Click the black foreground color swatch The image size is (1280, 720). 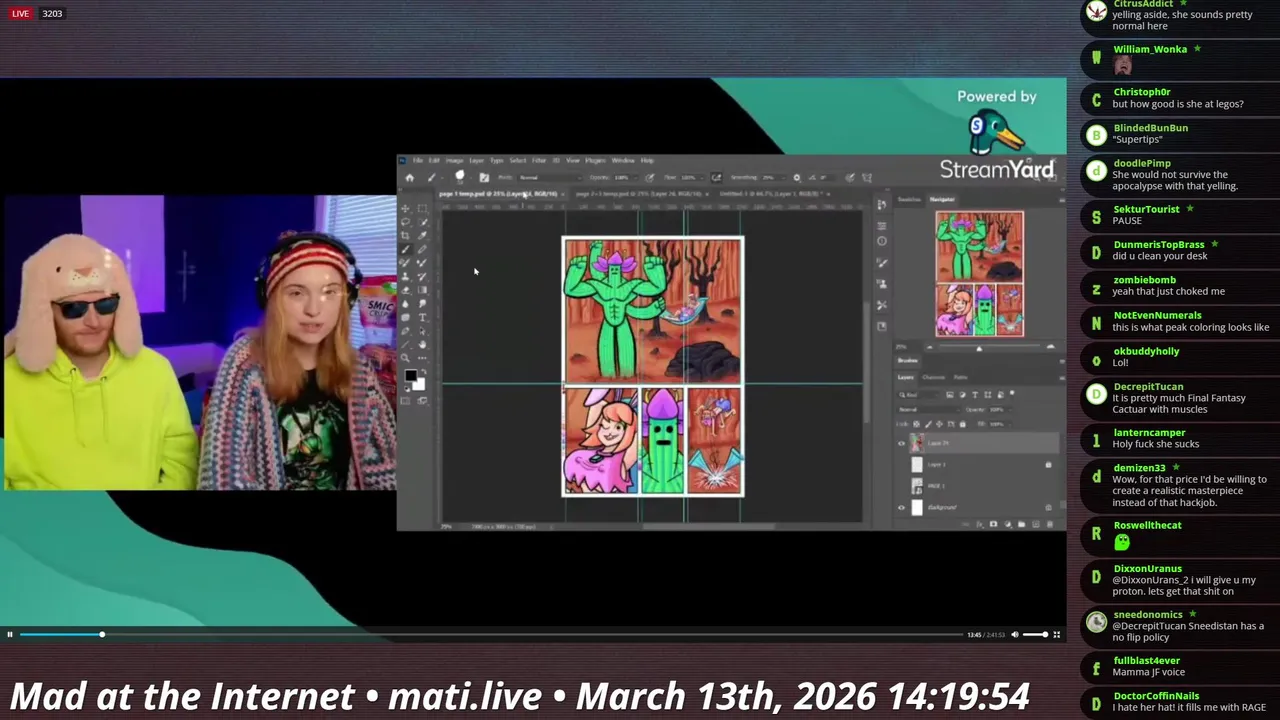(411, 375)
